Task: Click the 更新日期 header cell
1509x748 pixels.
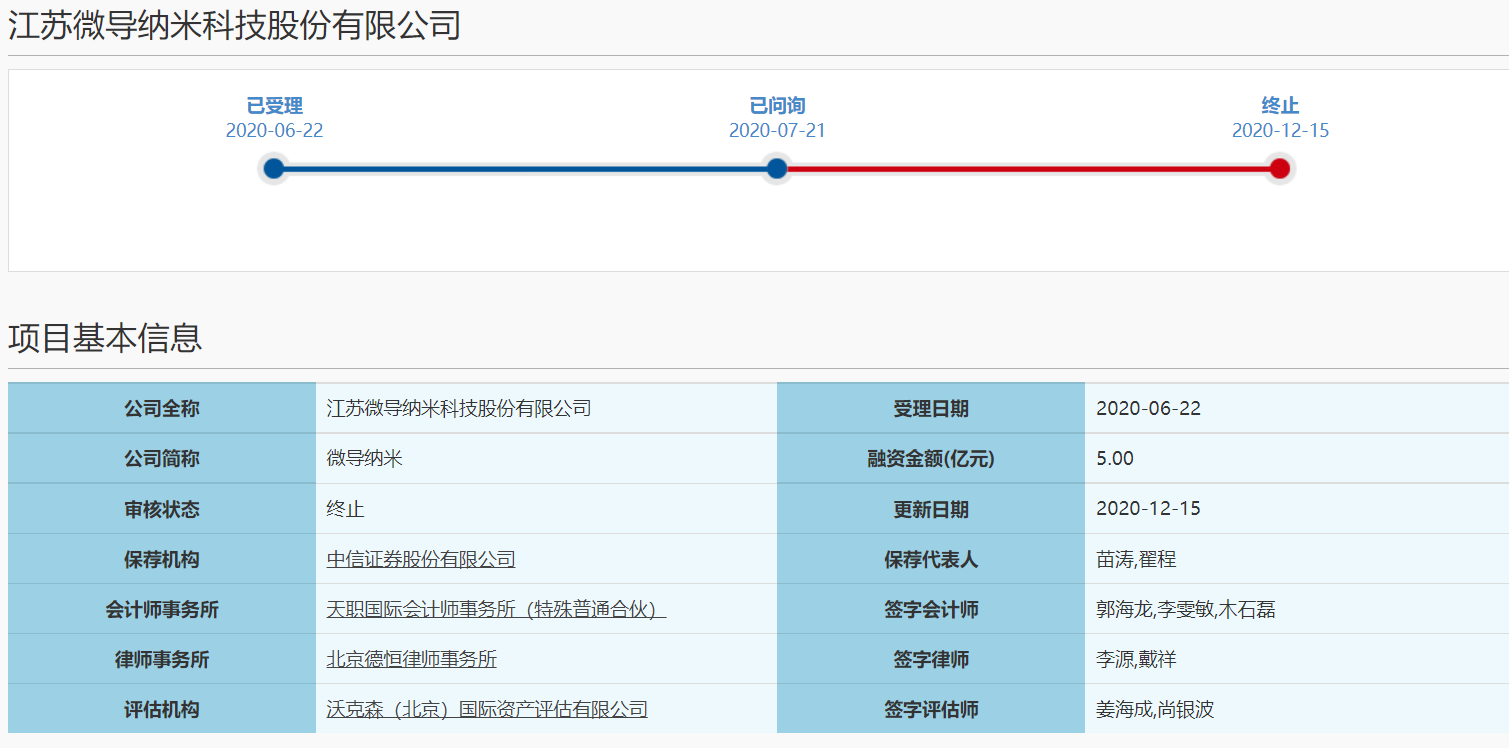Action: [931, 509]
